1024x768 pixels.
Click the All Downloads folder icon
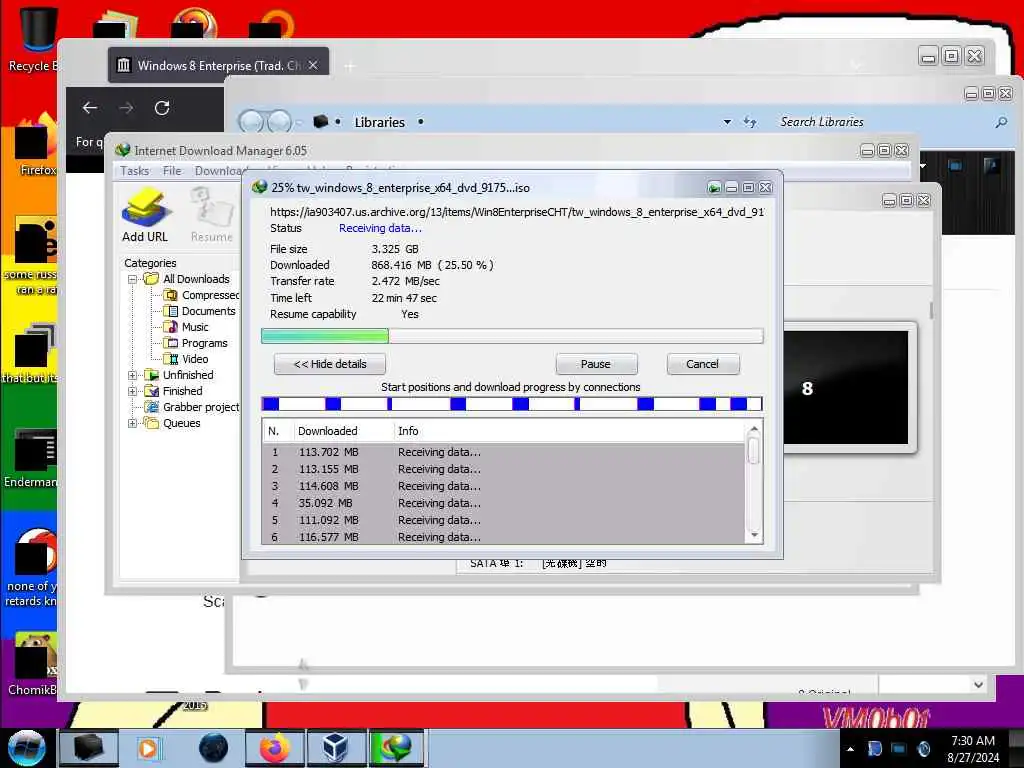tap(152, 279)
